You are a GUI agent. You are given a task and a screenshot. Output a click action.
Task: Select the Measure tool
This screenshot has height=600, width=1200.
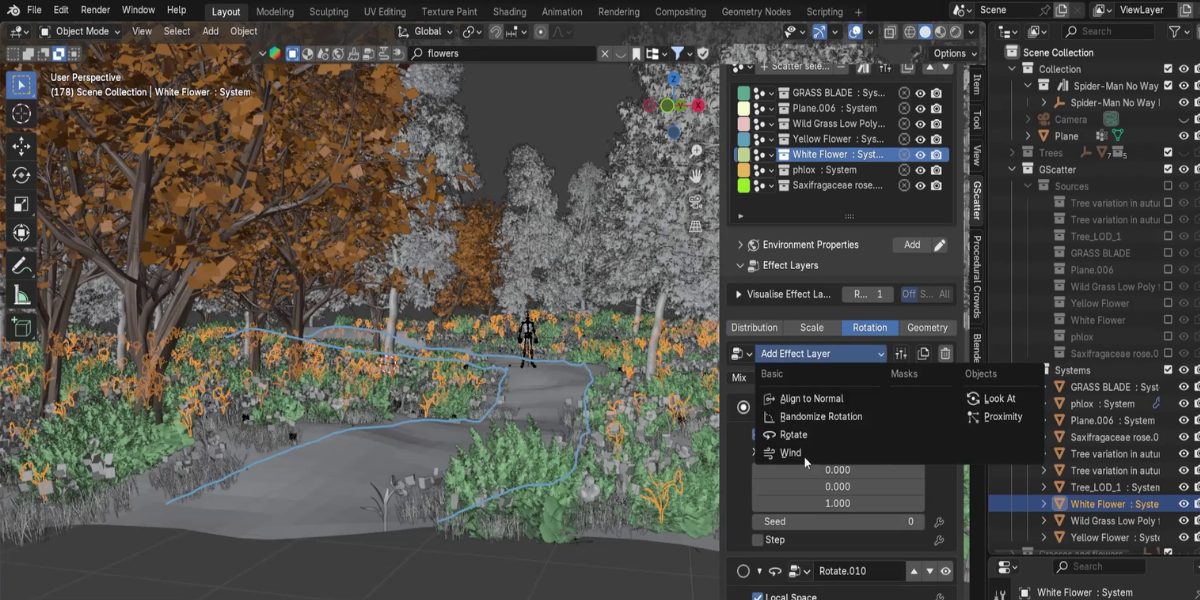pyautogui.click(x=21, y=296)
